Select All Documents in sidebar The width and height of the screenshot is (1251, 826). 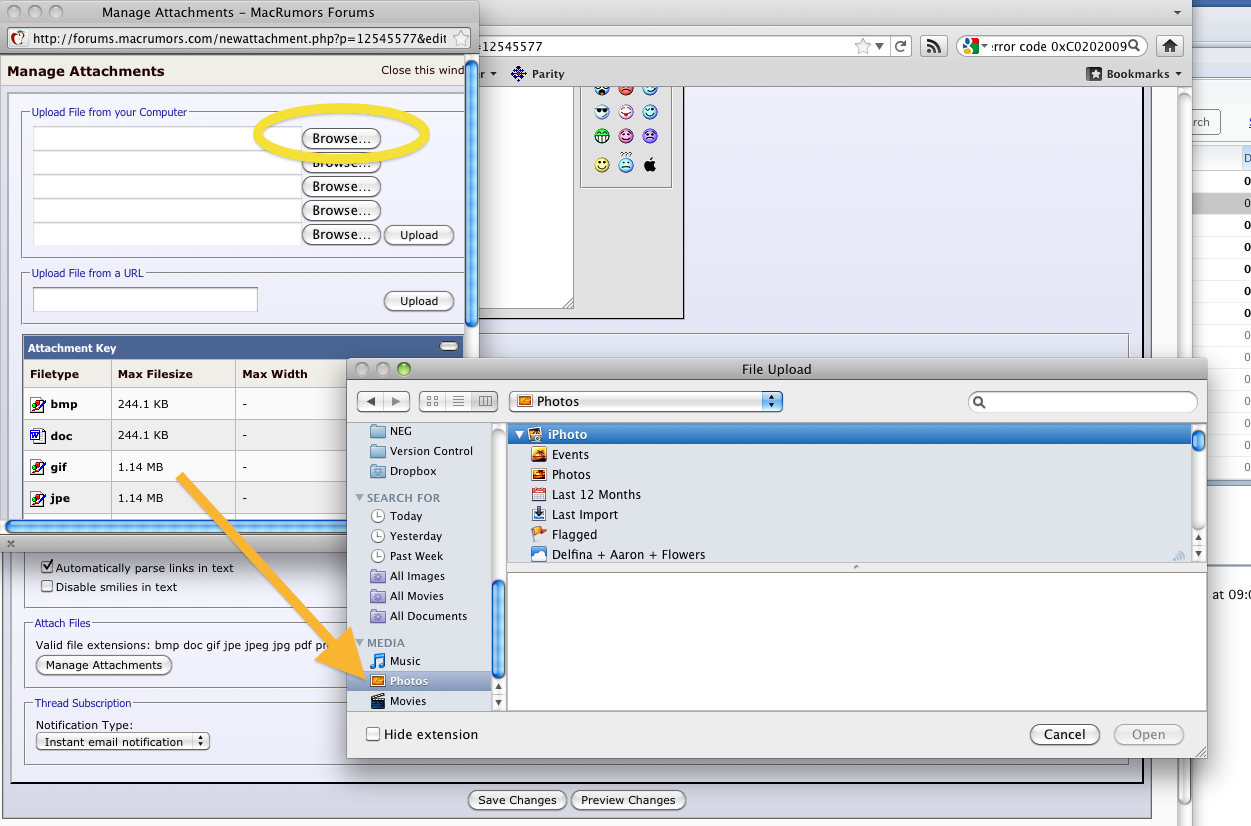418,616
